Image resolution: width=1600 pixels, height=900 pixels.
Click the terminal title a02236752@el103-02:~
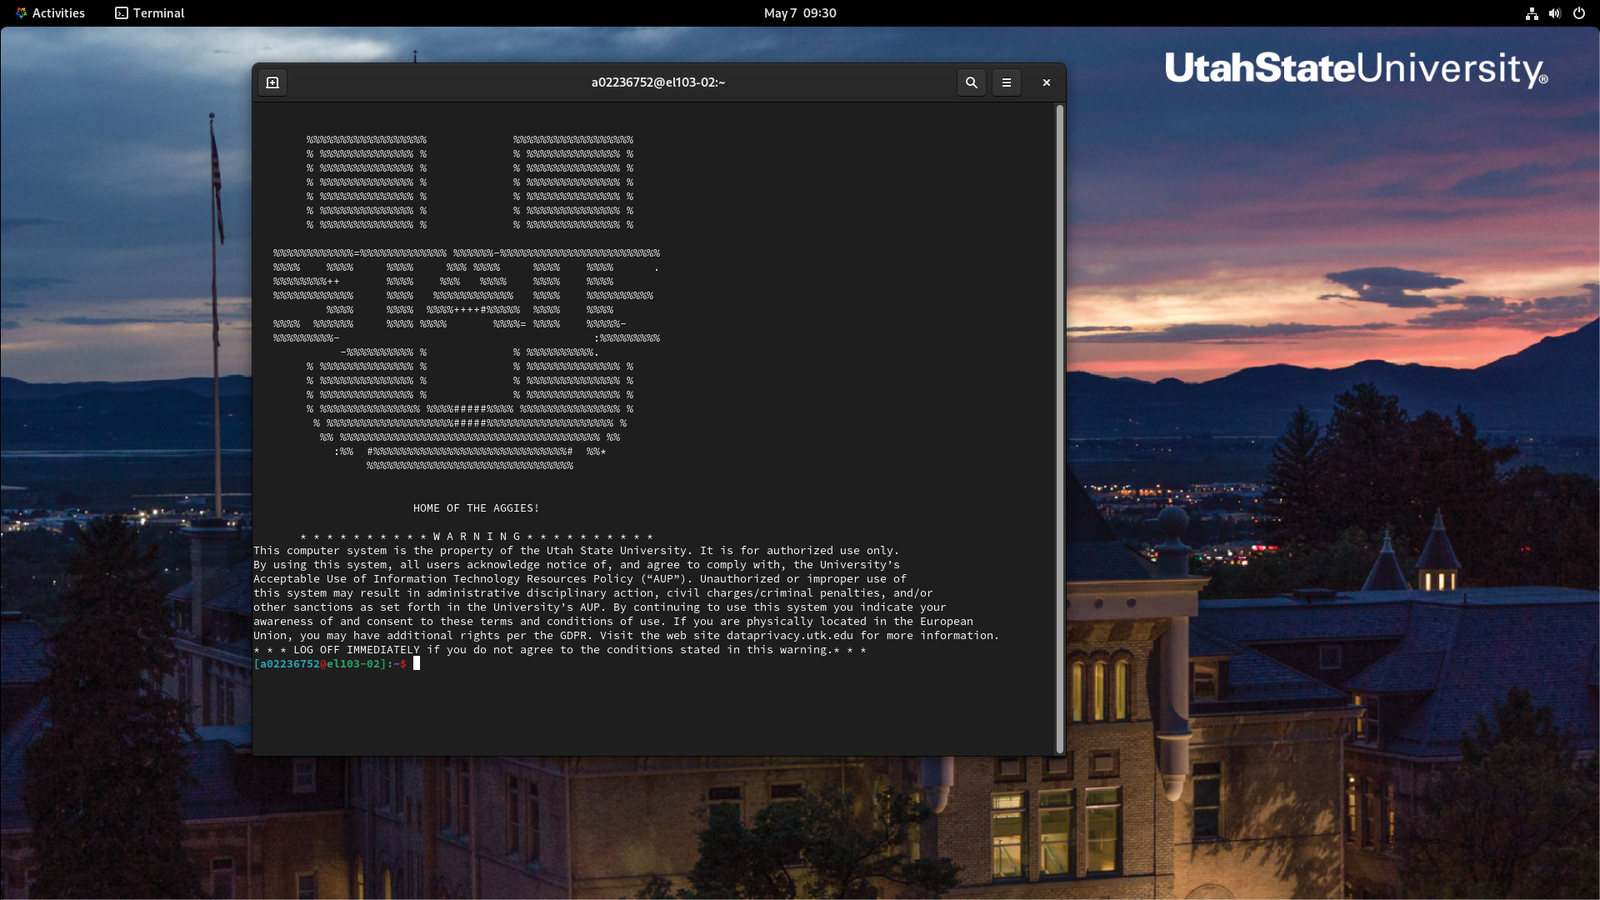click(x=658, y=83)
